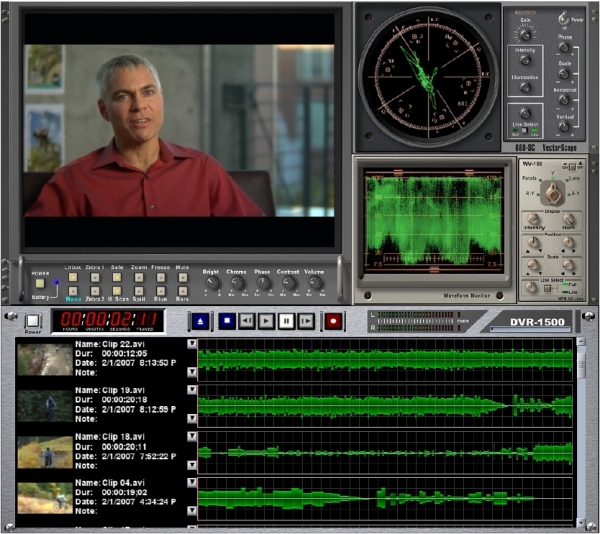Open the dropdown for Clip 19.avi

pos(192,389)
